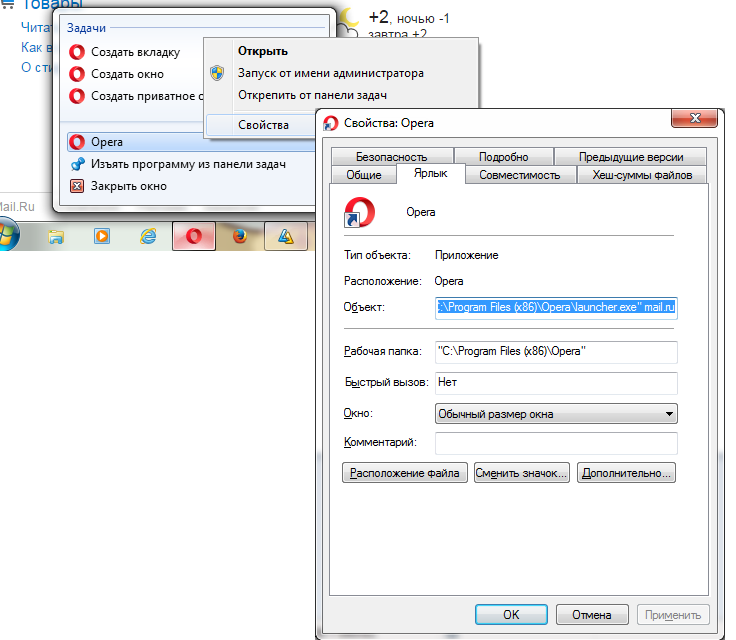The height and width of the screenshot is (640, 736).
Task: Choose Создать окно in the jump list
Action: [127, 74]
